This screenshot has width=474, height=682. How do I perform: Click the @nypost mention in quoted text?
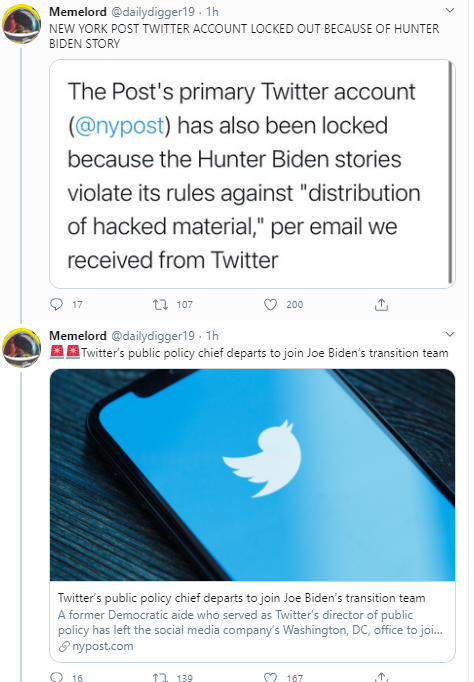[120, 126]
